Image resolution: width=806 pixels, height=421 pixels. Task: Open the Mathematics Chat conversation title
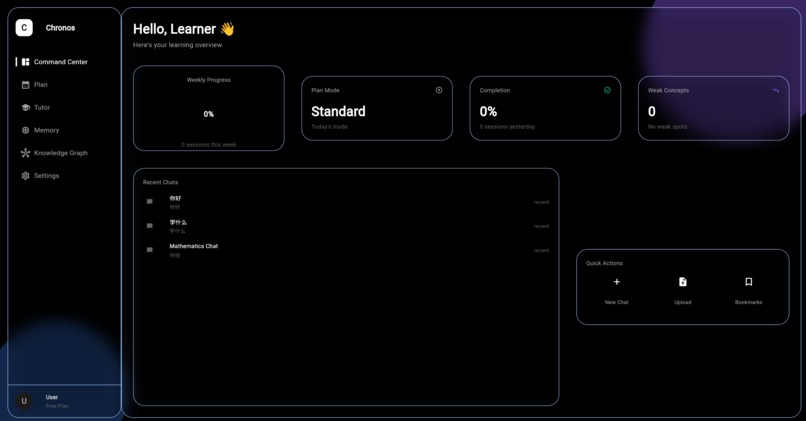click(x=194, y=246)
